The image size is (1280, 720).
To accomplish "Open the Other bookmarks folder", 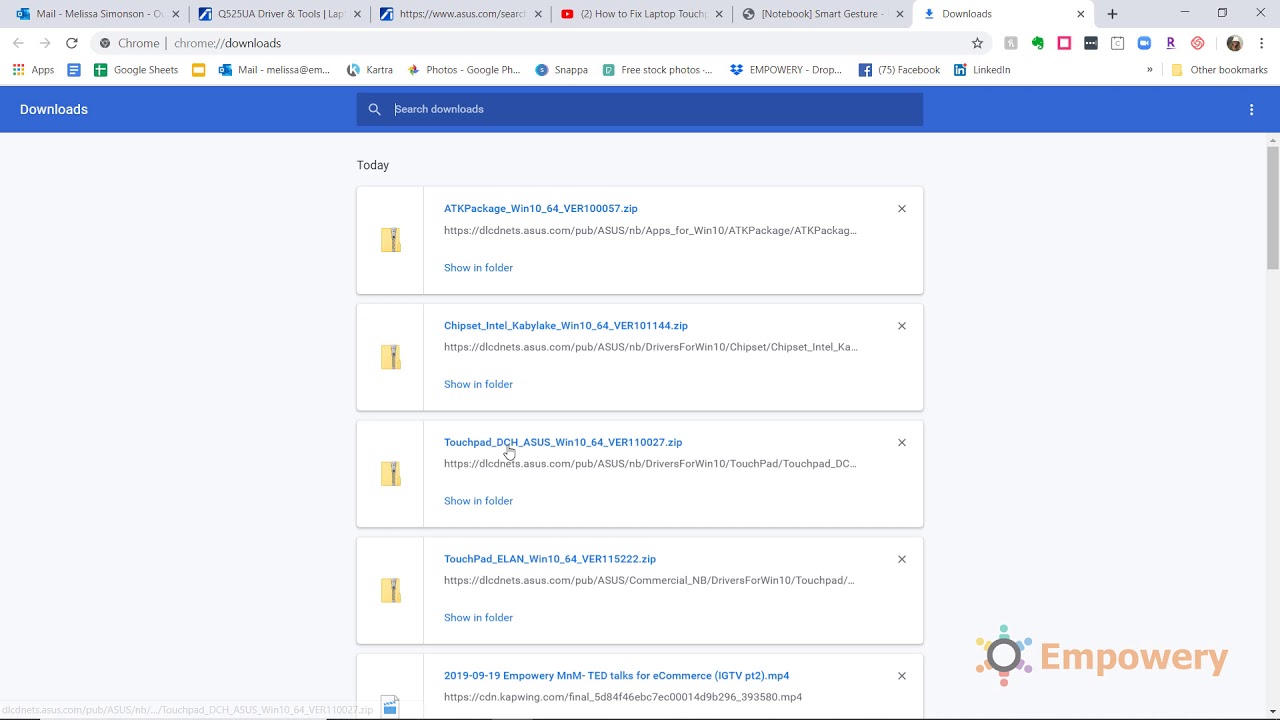I will pyautogui.click(x=1219, y=70).
